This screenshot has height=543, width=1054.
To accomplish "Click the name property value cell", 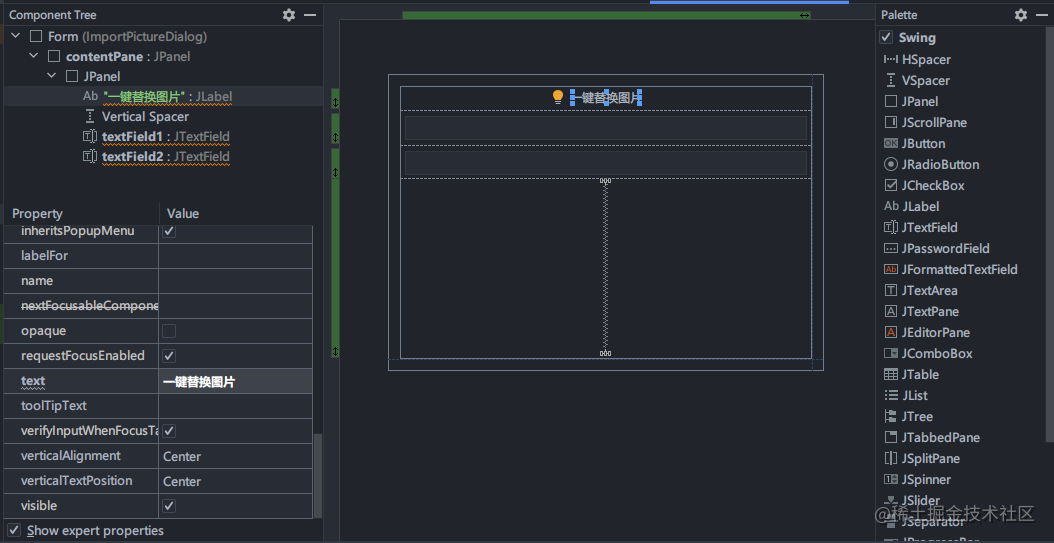I will click(x=235, y=281).
